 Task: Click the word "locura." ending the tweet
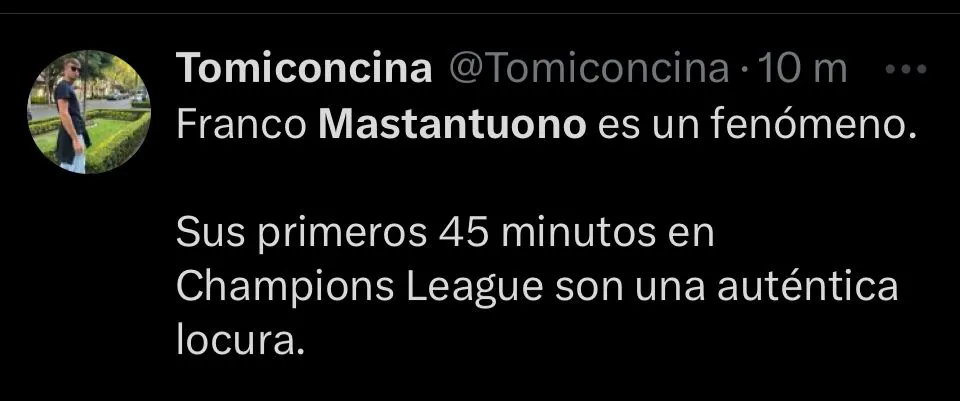[238, 341]
